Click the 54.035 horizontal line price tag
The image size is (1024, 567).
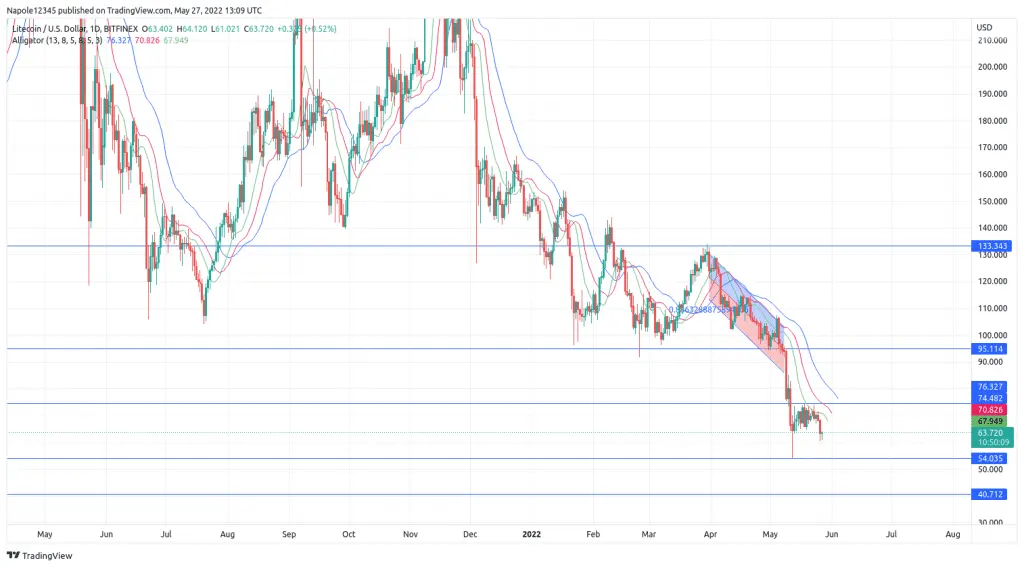(990, 459)
